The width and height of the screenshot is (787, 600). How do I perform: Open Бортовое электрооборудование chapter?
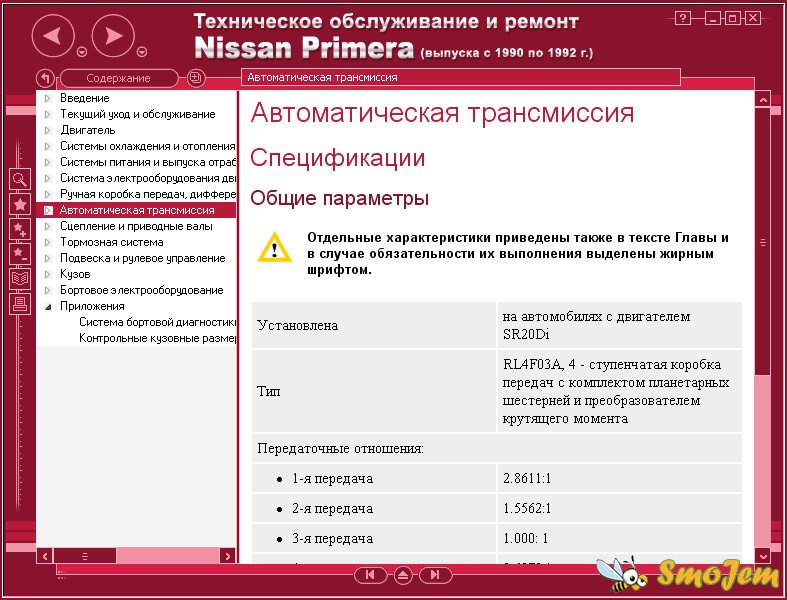[x=142, y=290]
